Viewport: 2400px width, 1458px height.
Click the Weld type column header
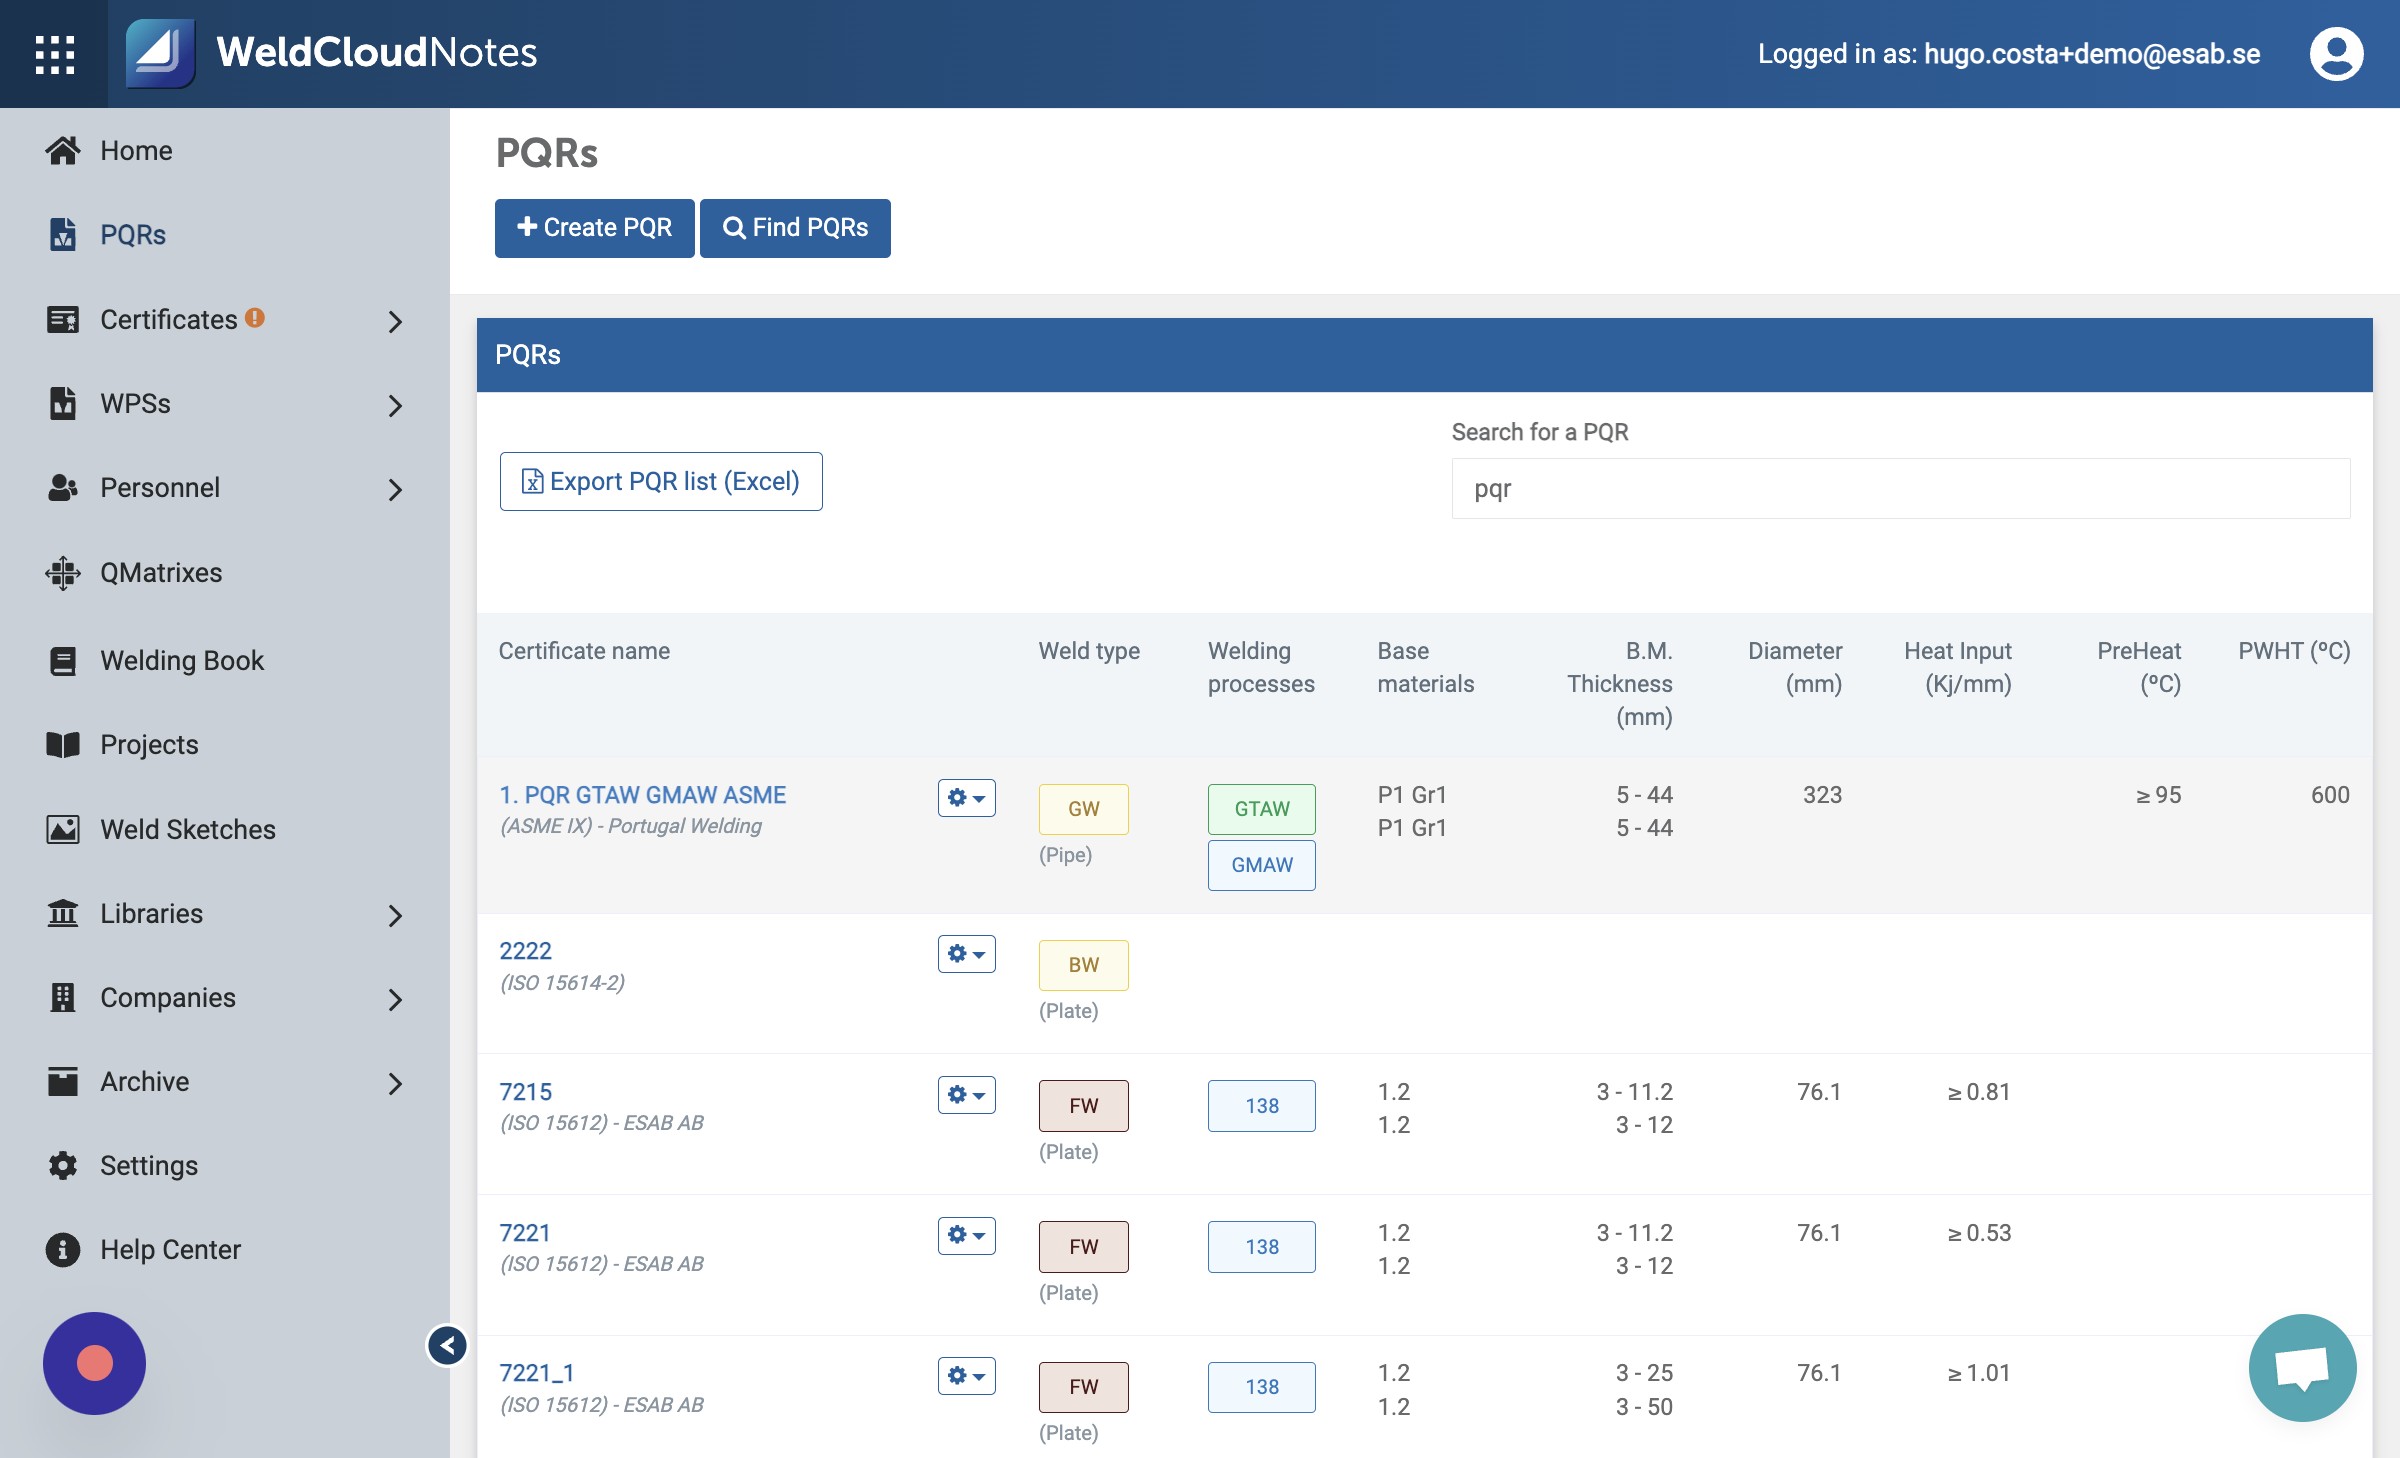pyautogui.click(x=1089, y=651)
